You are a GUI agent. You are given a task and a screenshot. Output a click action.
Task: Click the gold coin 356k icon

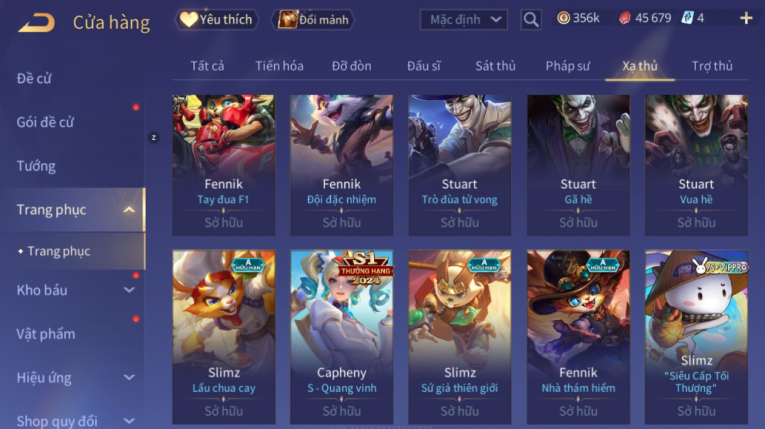coord(563,18)
